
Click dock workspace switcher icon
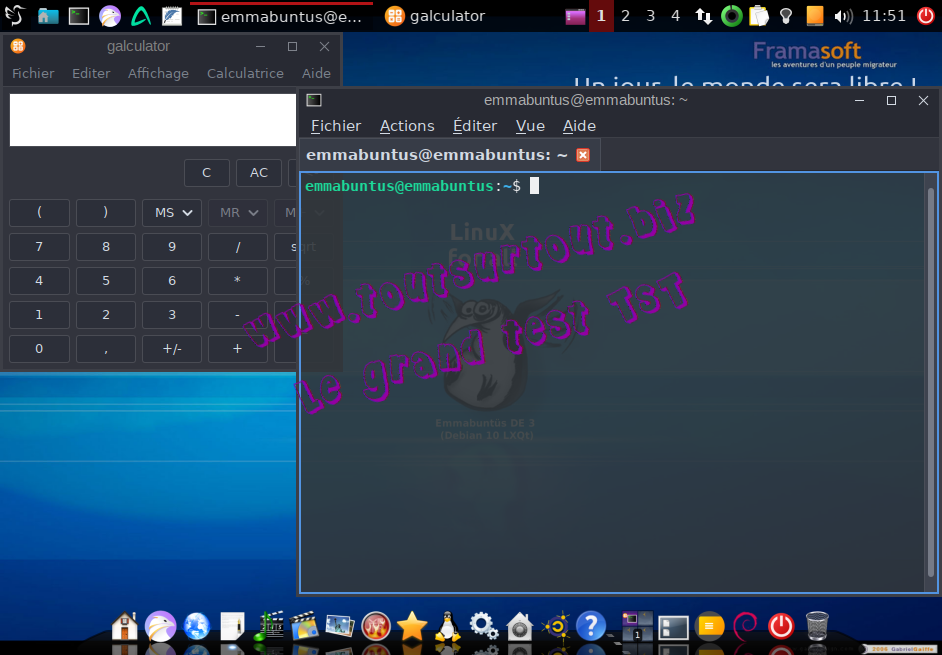point(637,626)
